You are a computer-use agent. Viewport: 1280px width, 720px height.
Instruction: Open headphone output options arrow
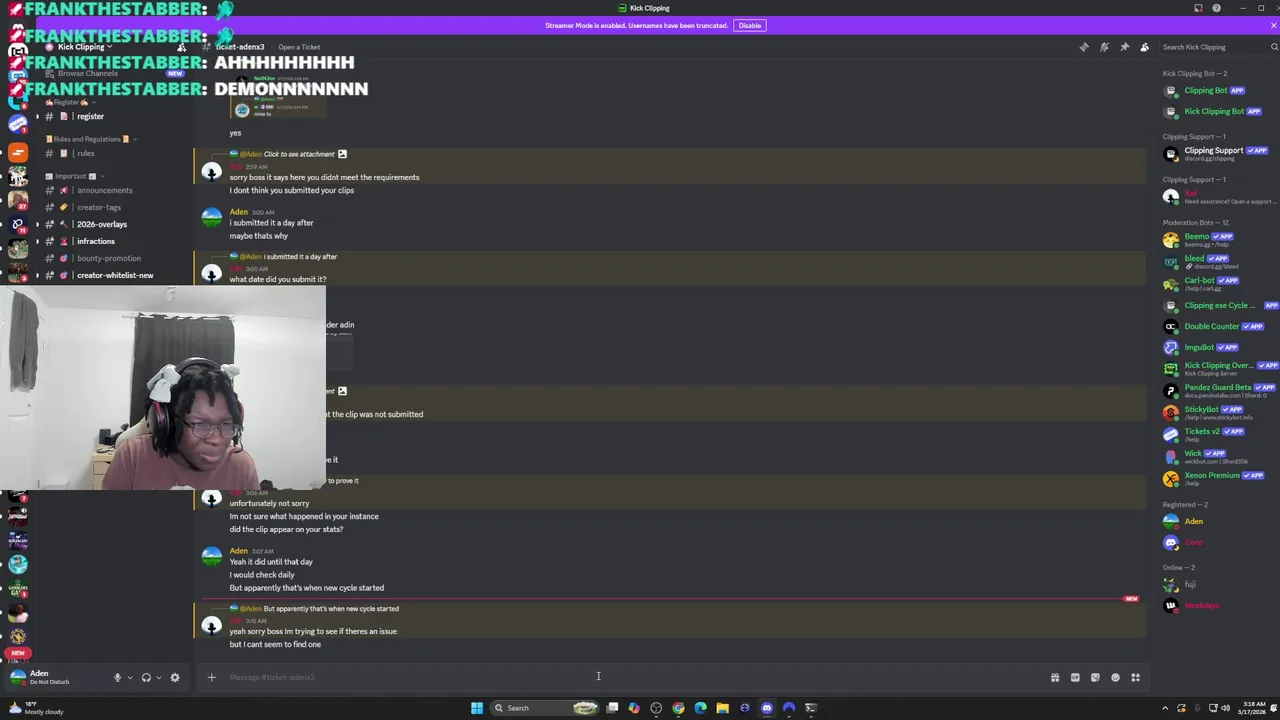click(x=158, y=678)
